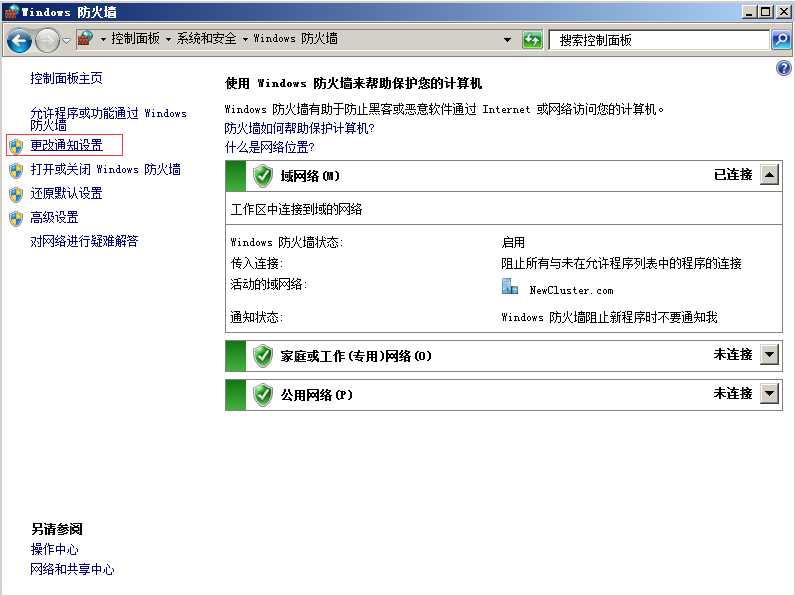Open 网络和共享中心 link
The image size is (795, 596).
tap(73, 569)
